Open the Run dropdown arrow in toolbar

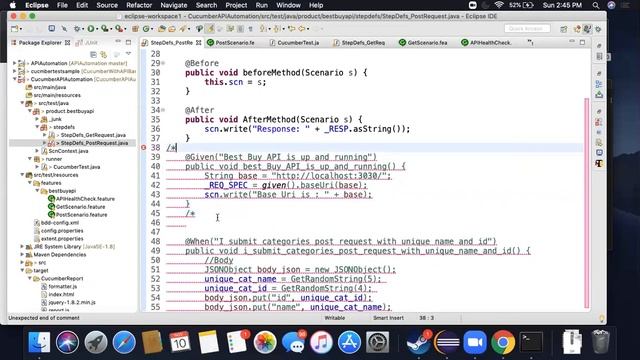[96, 29]
